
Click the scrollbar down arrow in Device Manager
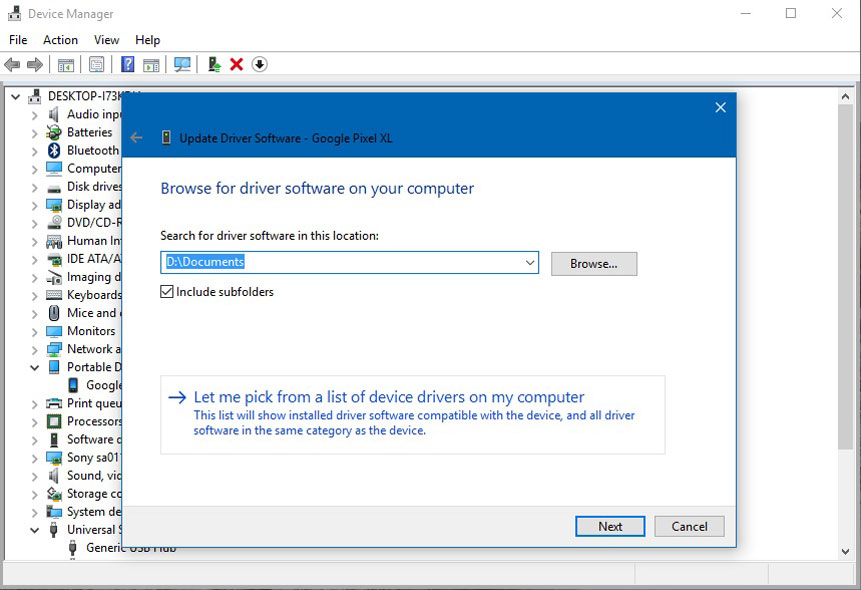846,552
